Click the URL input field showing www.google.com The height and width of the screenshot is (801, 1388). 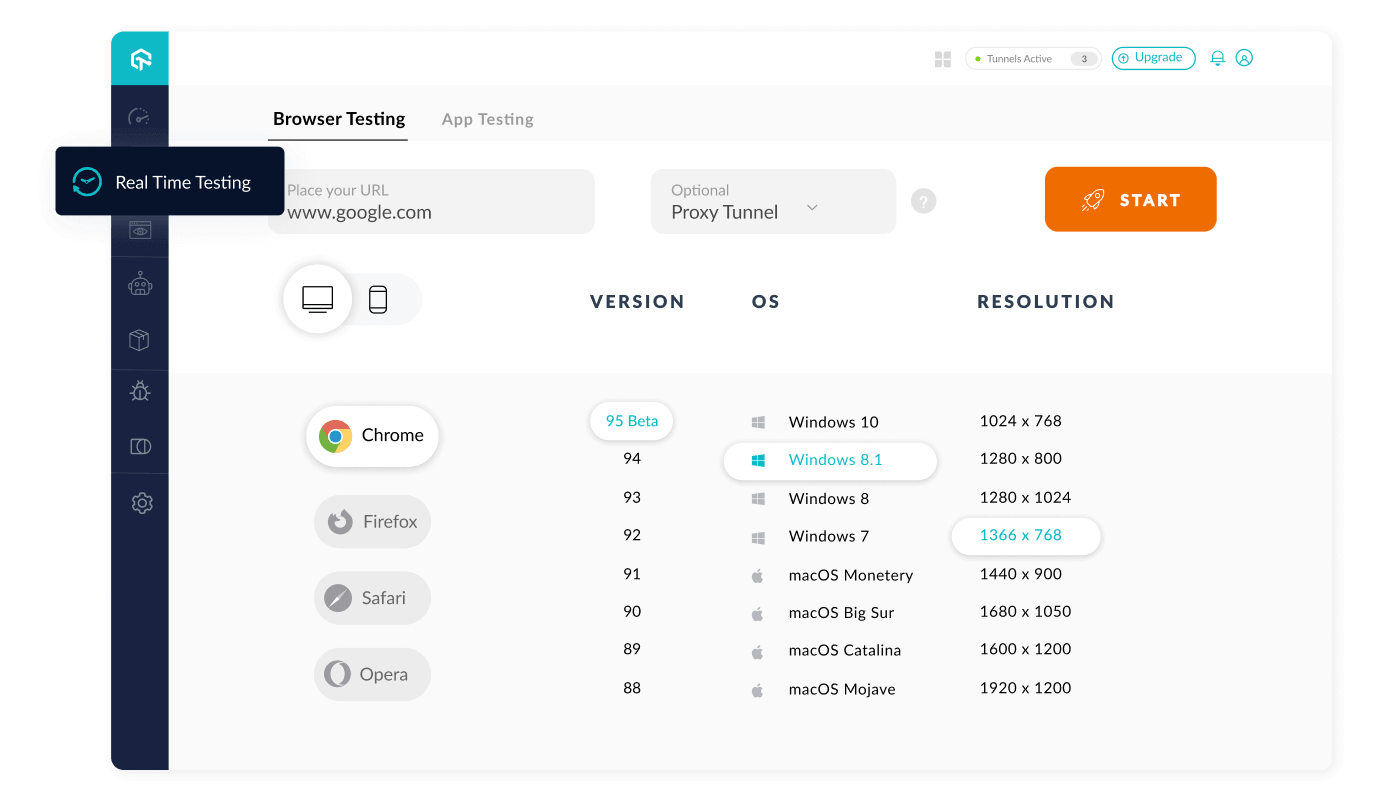tap(430, 201)
